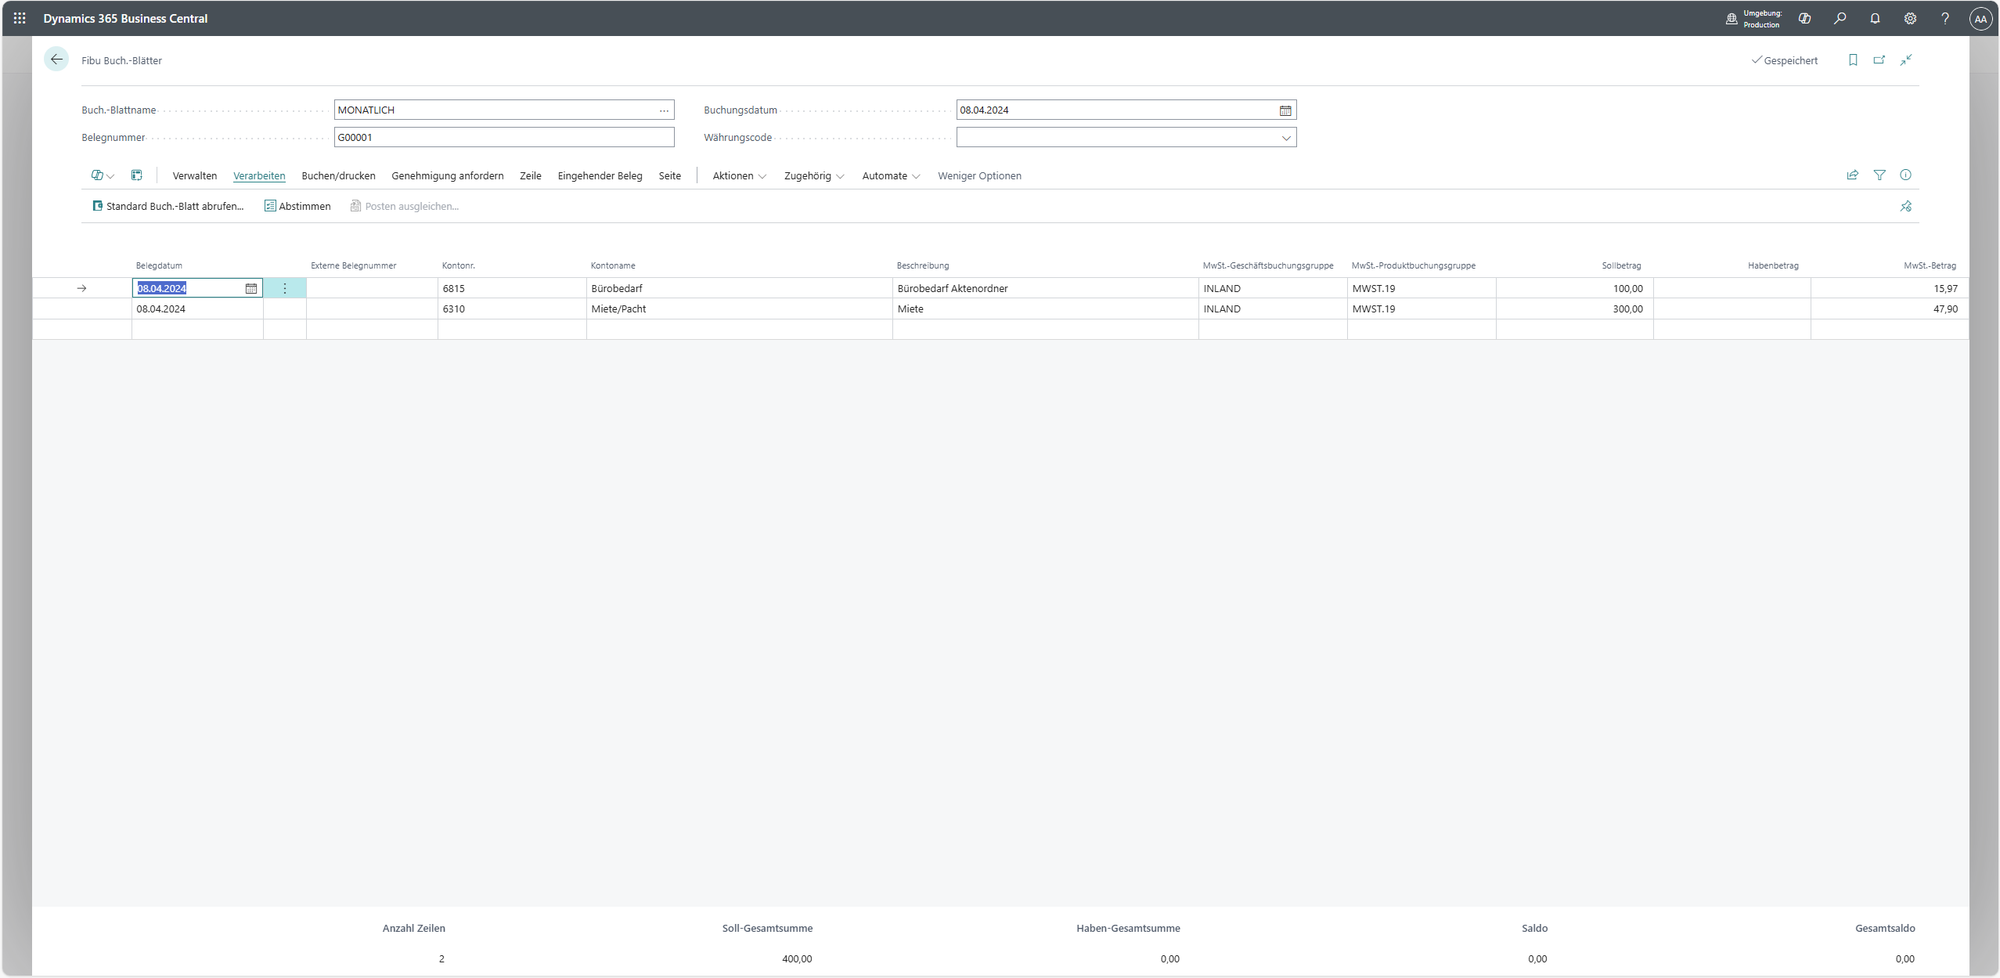Toggle the pin action bar icon
Image resolution: width=2000 pixels, height=978 pixels.
pyautogui.click(x=1906, y=206)
